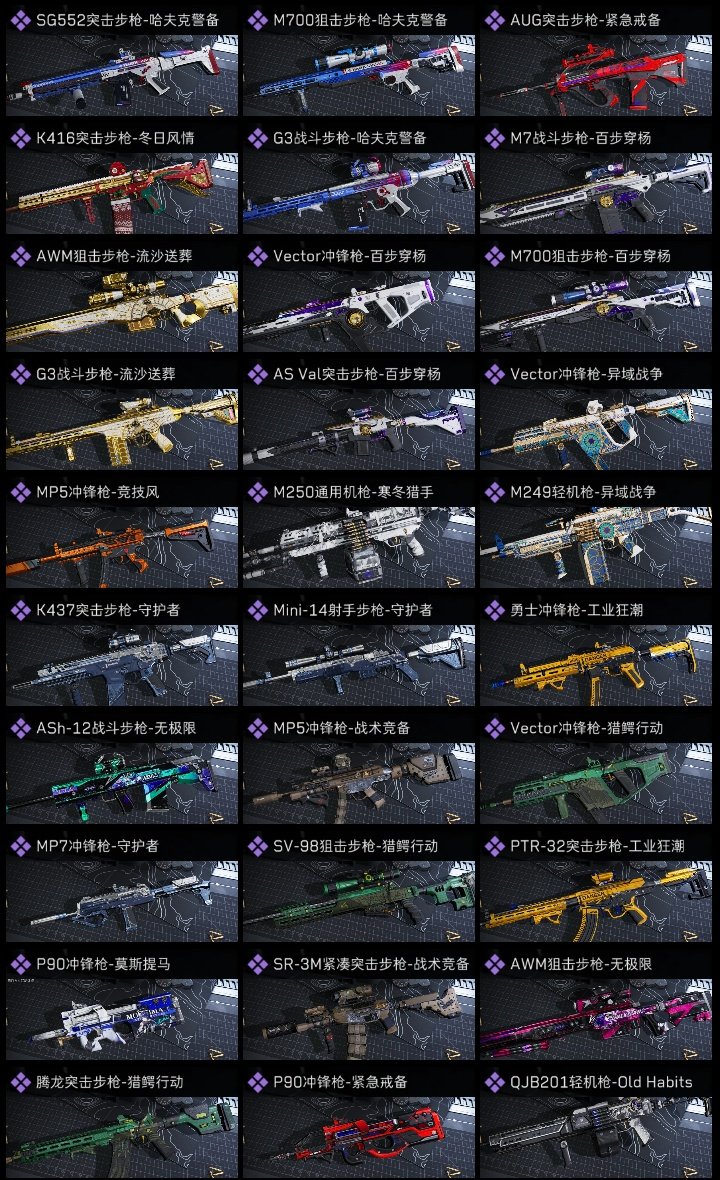Click the purple rarity icon beside 勇士冲锋枪-工业狂潮
The width and height of the screenshot is (720, 1180).
[494, 610]
